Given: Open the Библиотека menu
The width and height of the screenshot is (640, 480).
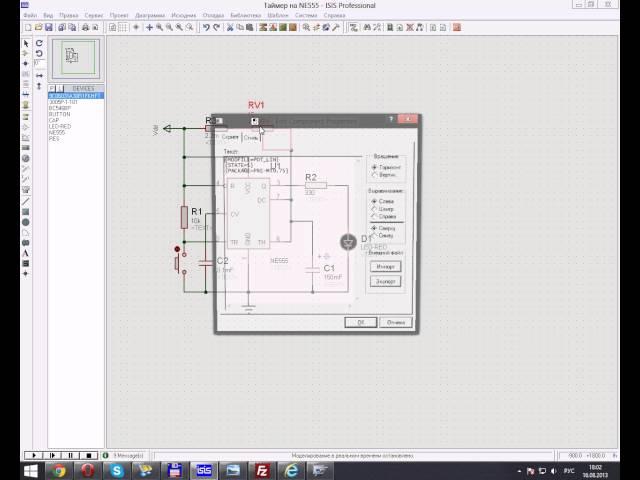Looking at the screenshot, I should [246, 15].
